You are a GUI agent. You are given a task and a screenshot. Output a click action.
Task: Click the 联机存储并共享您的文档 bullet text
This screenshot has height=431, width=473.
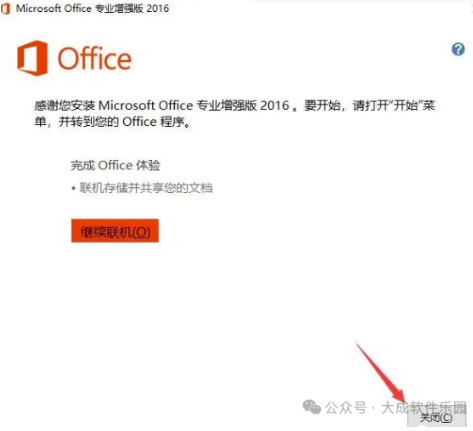click(x=146, y=188)
